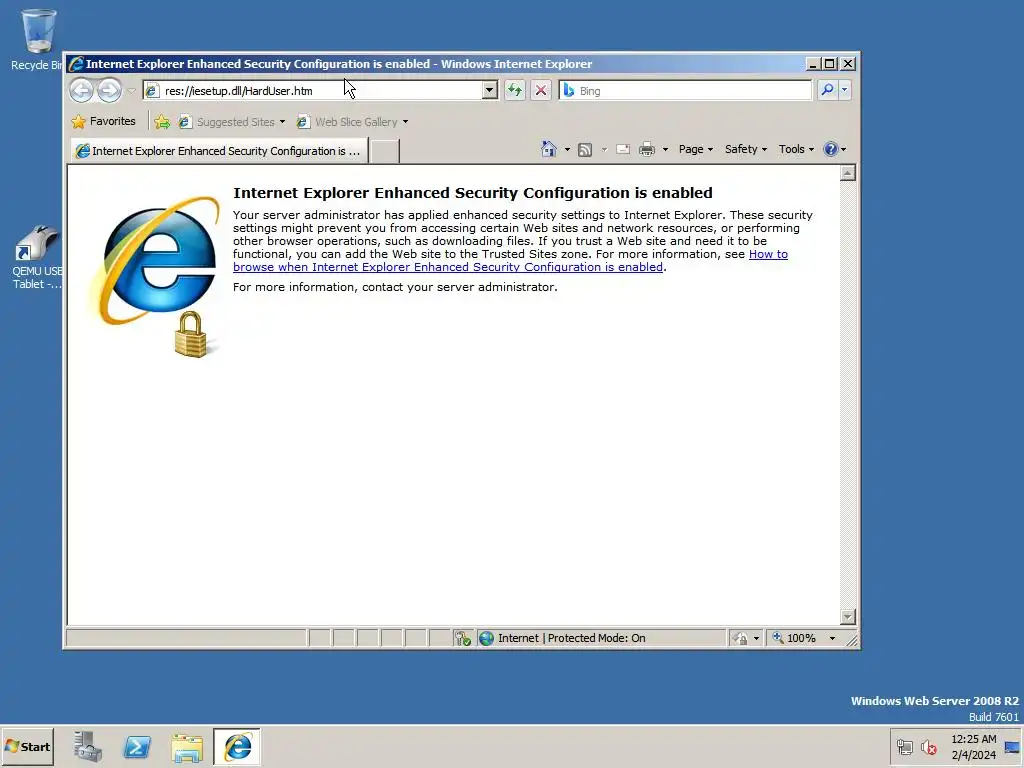Expand the Suggested Sites dropdown arrow

tap(282, 122)
